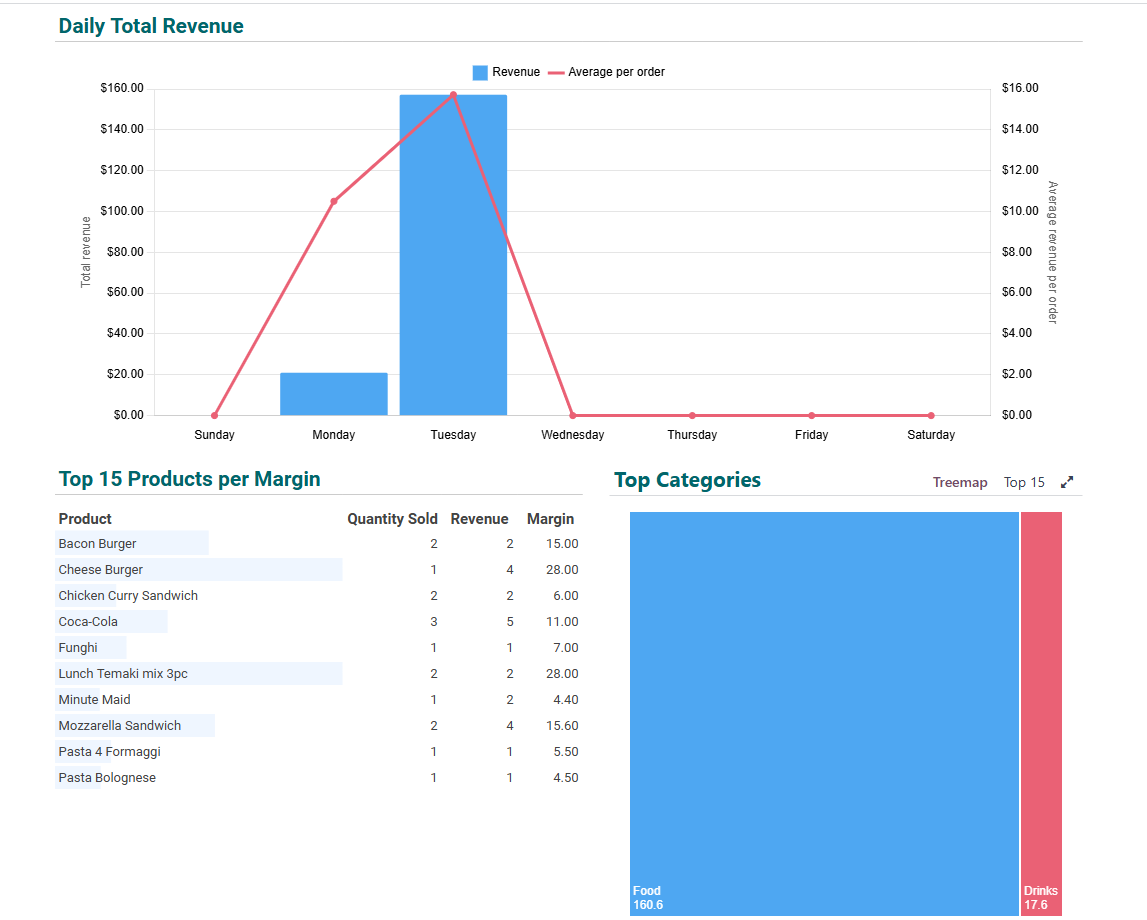Click the Top 15 Products per Margin title

[189, 479]
